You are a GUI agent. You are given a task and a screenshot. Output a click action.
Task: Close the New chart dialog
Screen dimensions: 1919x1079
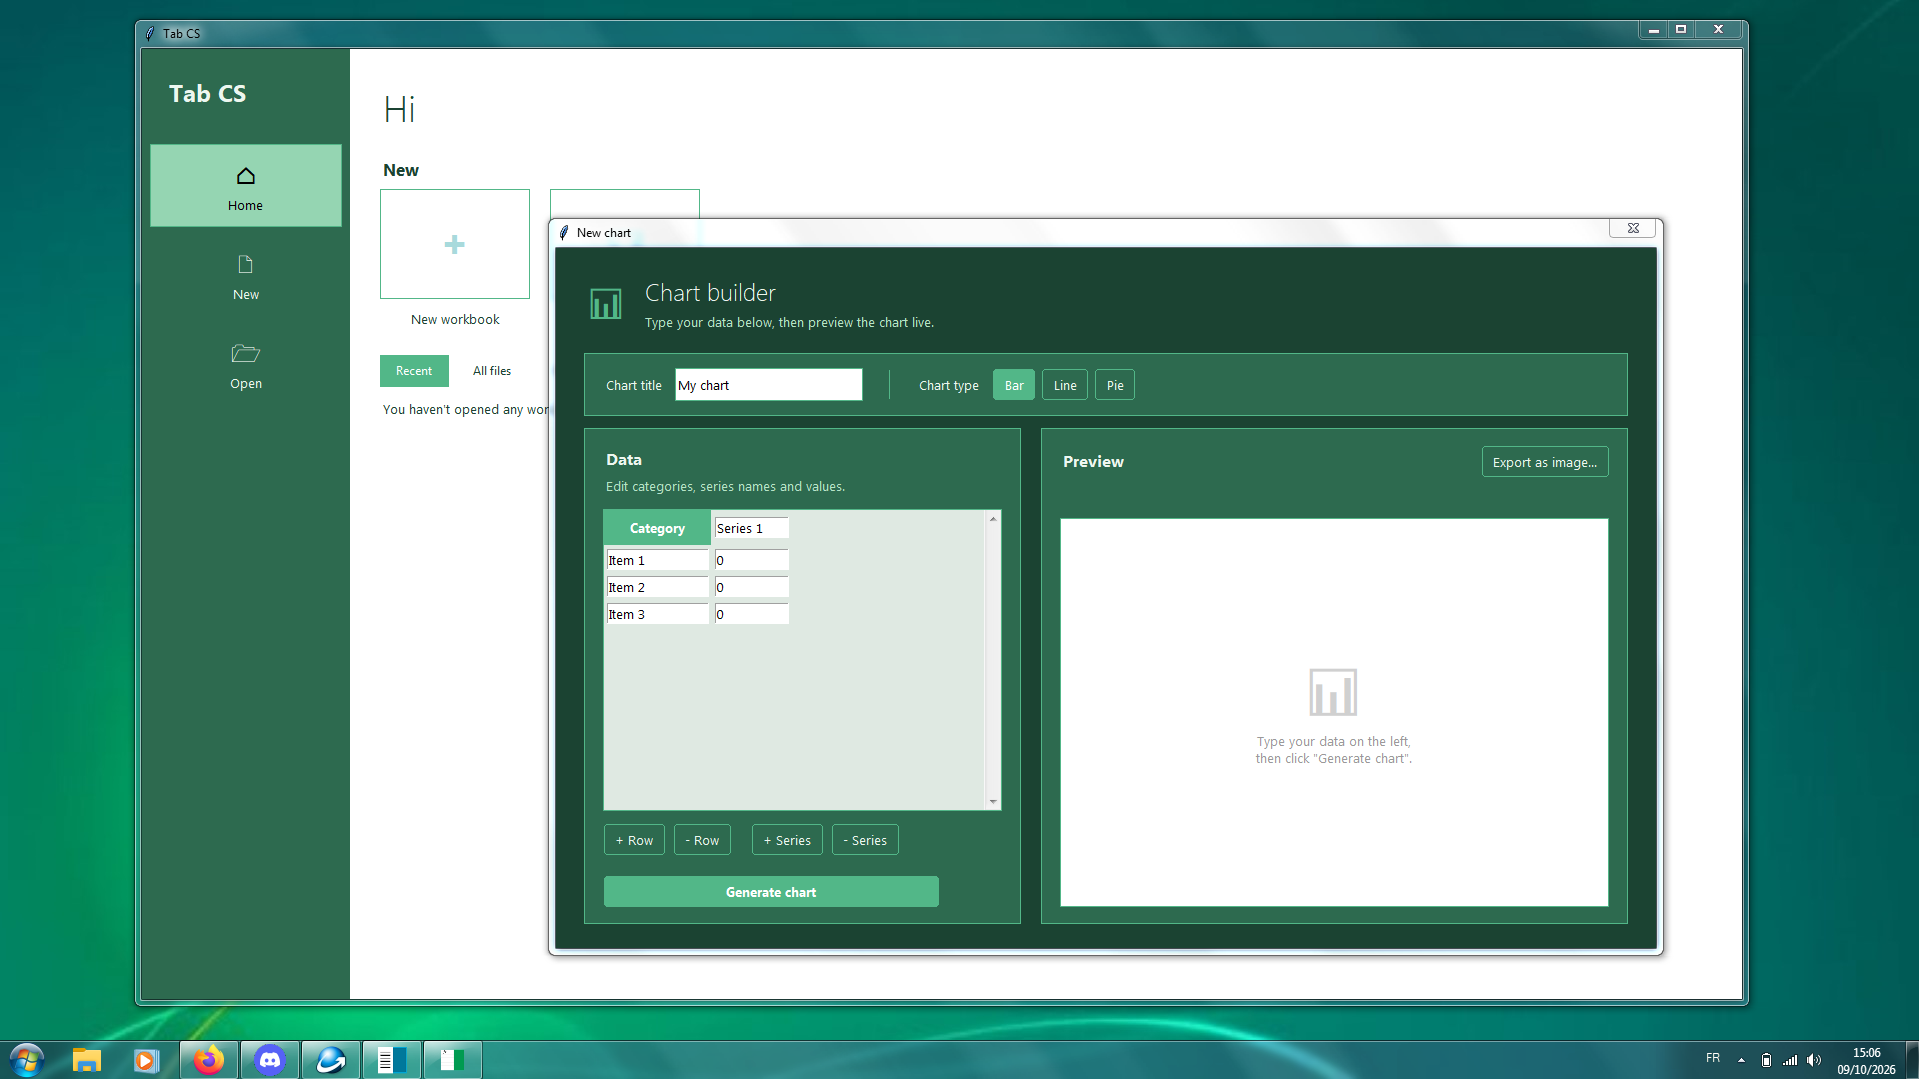[x=1632, y=229]
